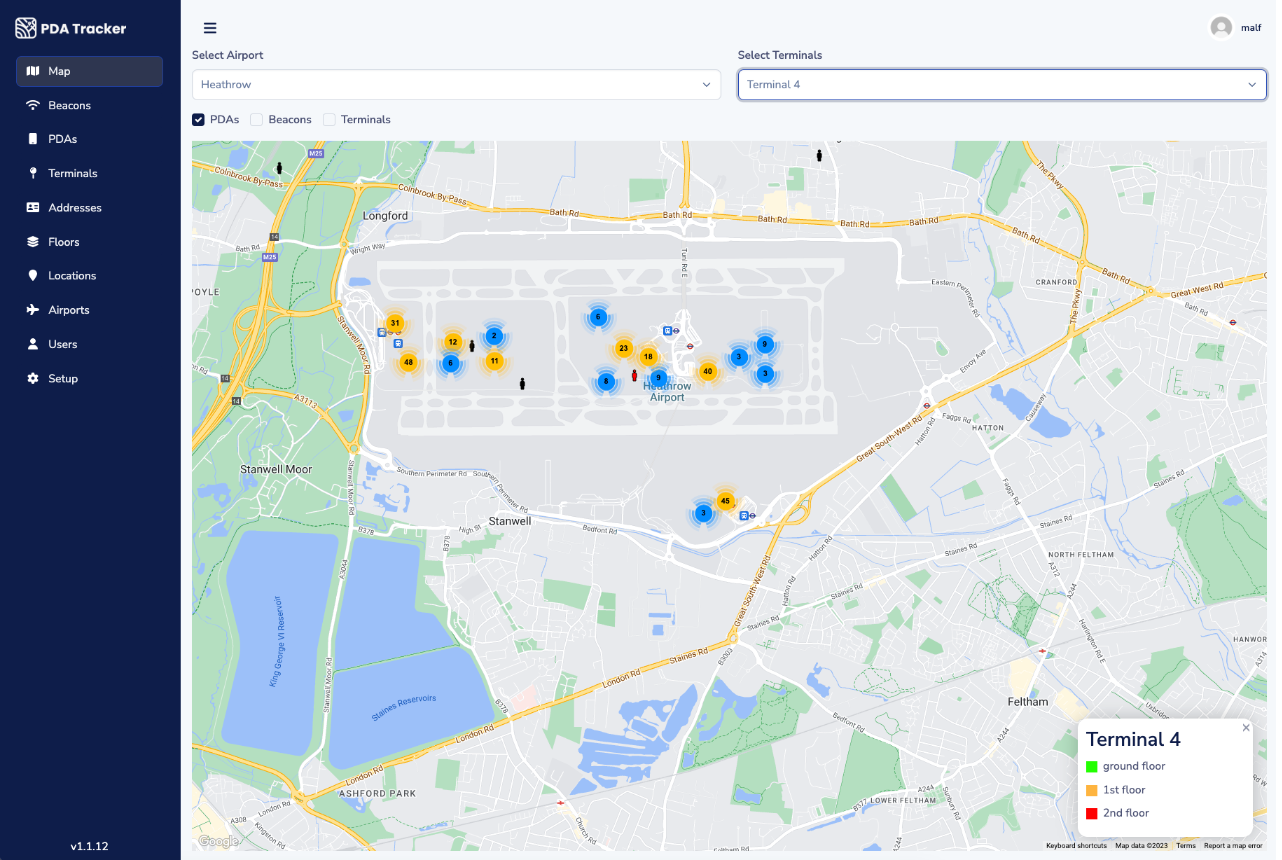Click the Stanwell Moor map label
Screen dimensions: 1282x860
pyautogui.click(x=276, y=469)
